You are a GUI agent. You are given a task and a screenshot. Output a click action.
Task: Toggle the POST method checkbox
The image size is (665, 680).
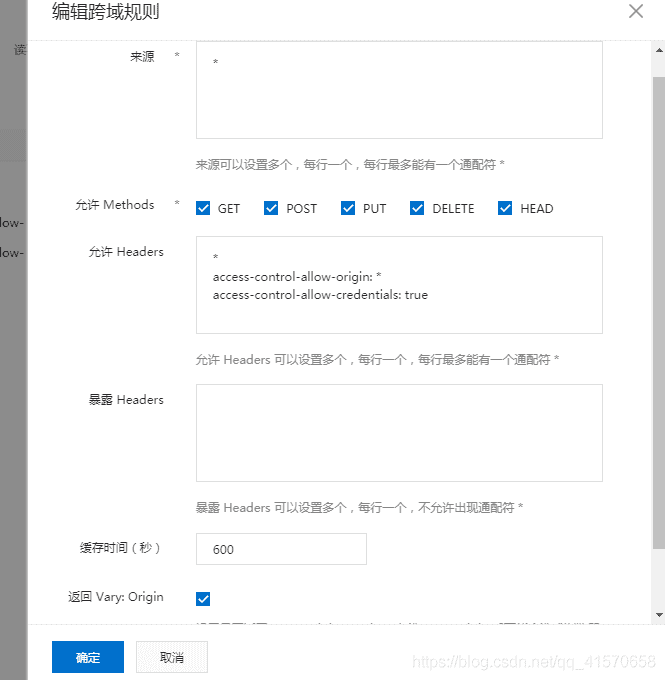[271, 208]
